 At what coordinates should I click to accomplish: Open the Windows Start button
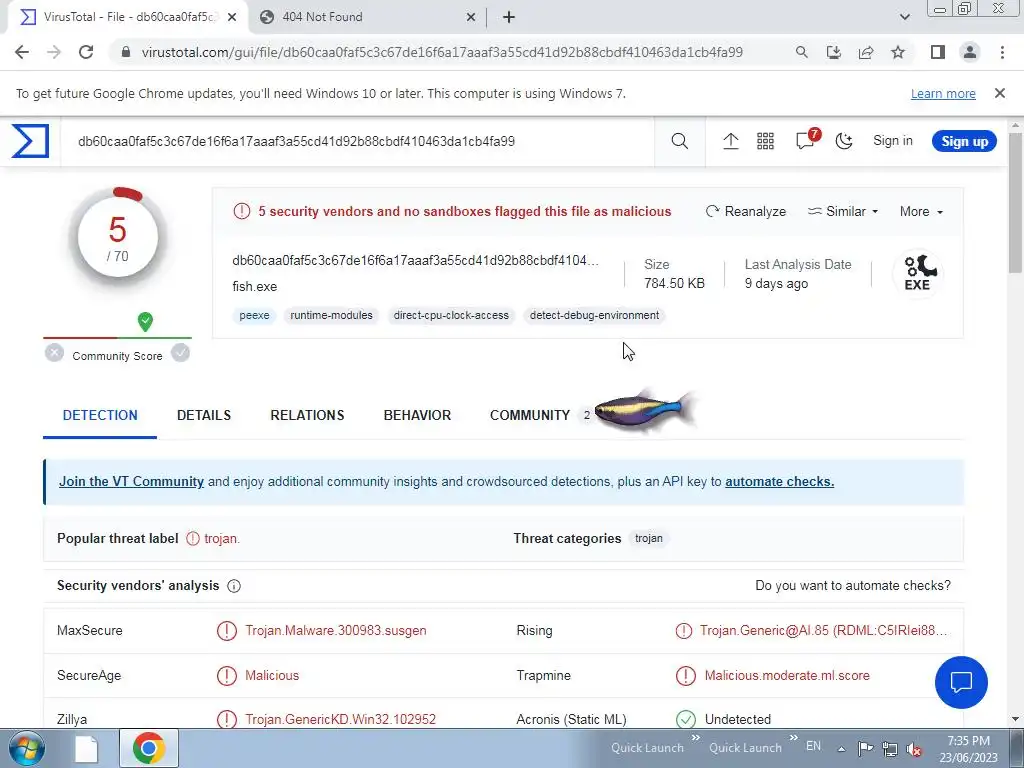pyautogui.click(x=26, y=748)
